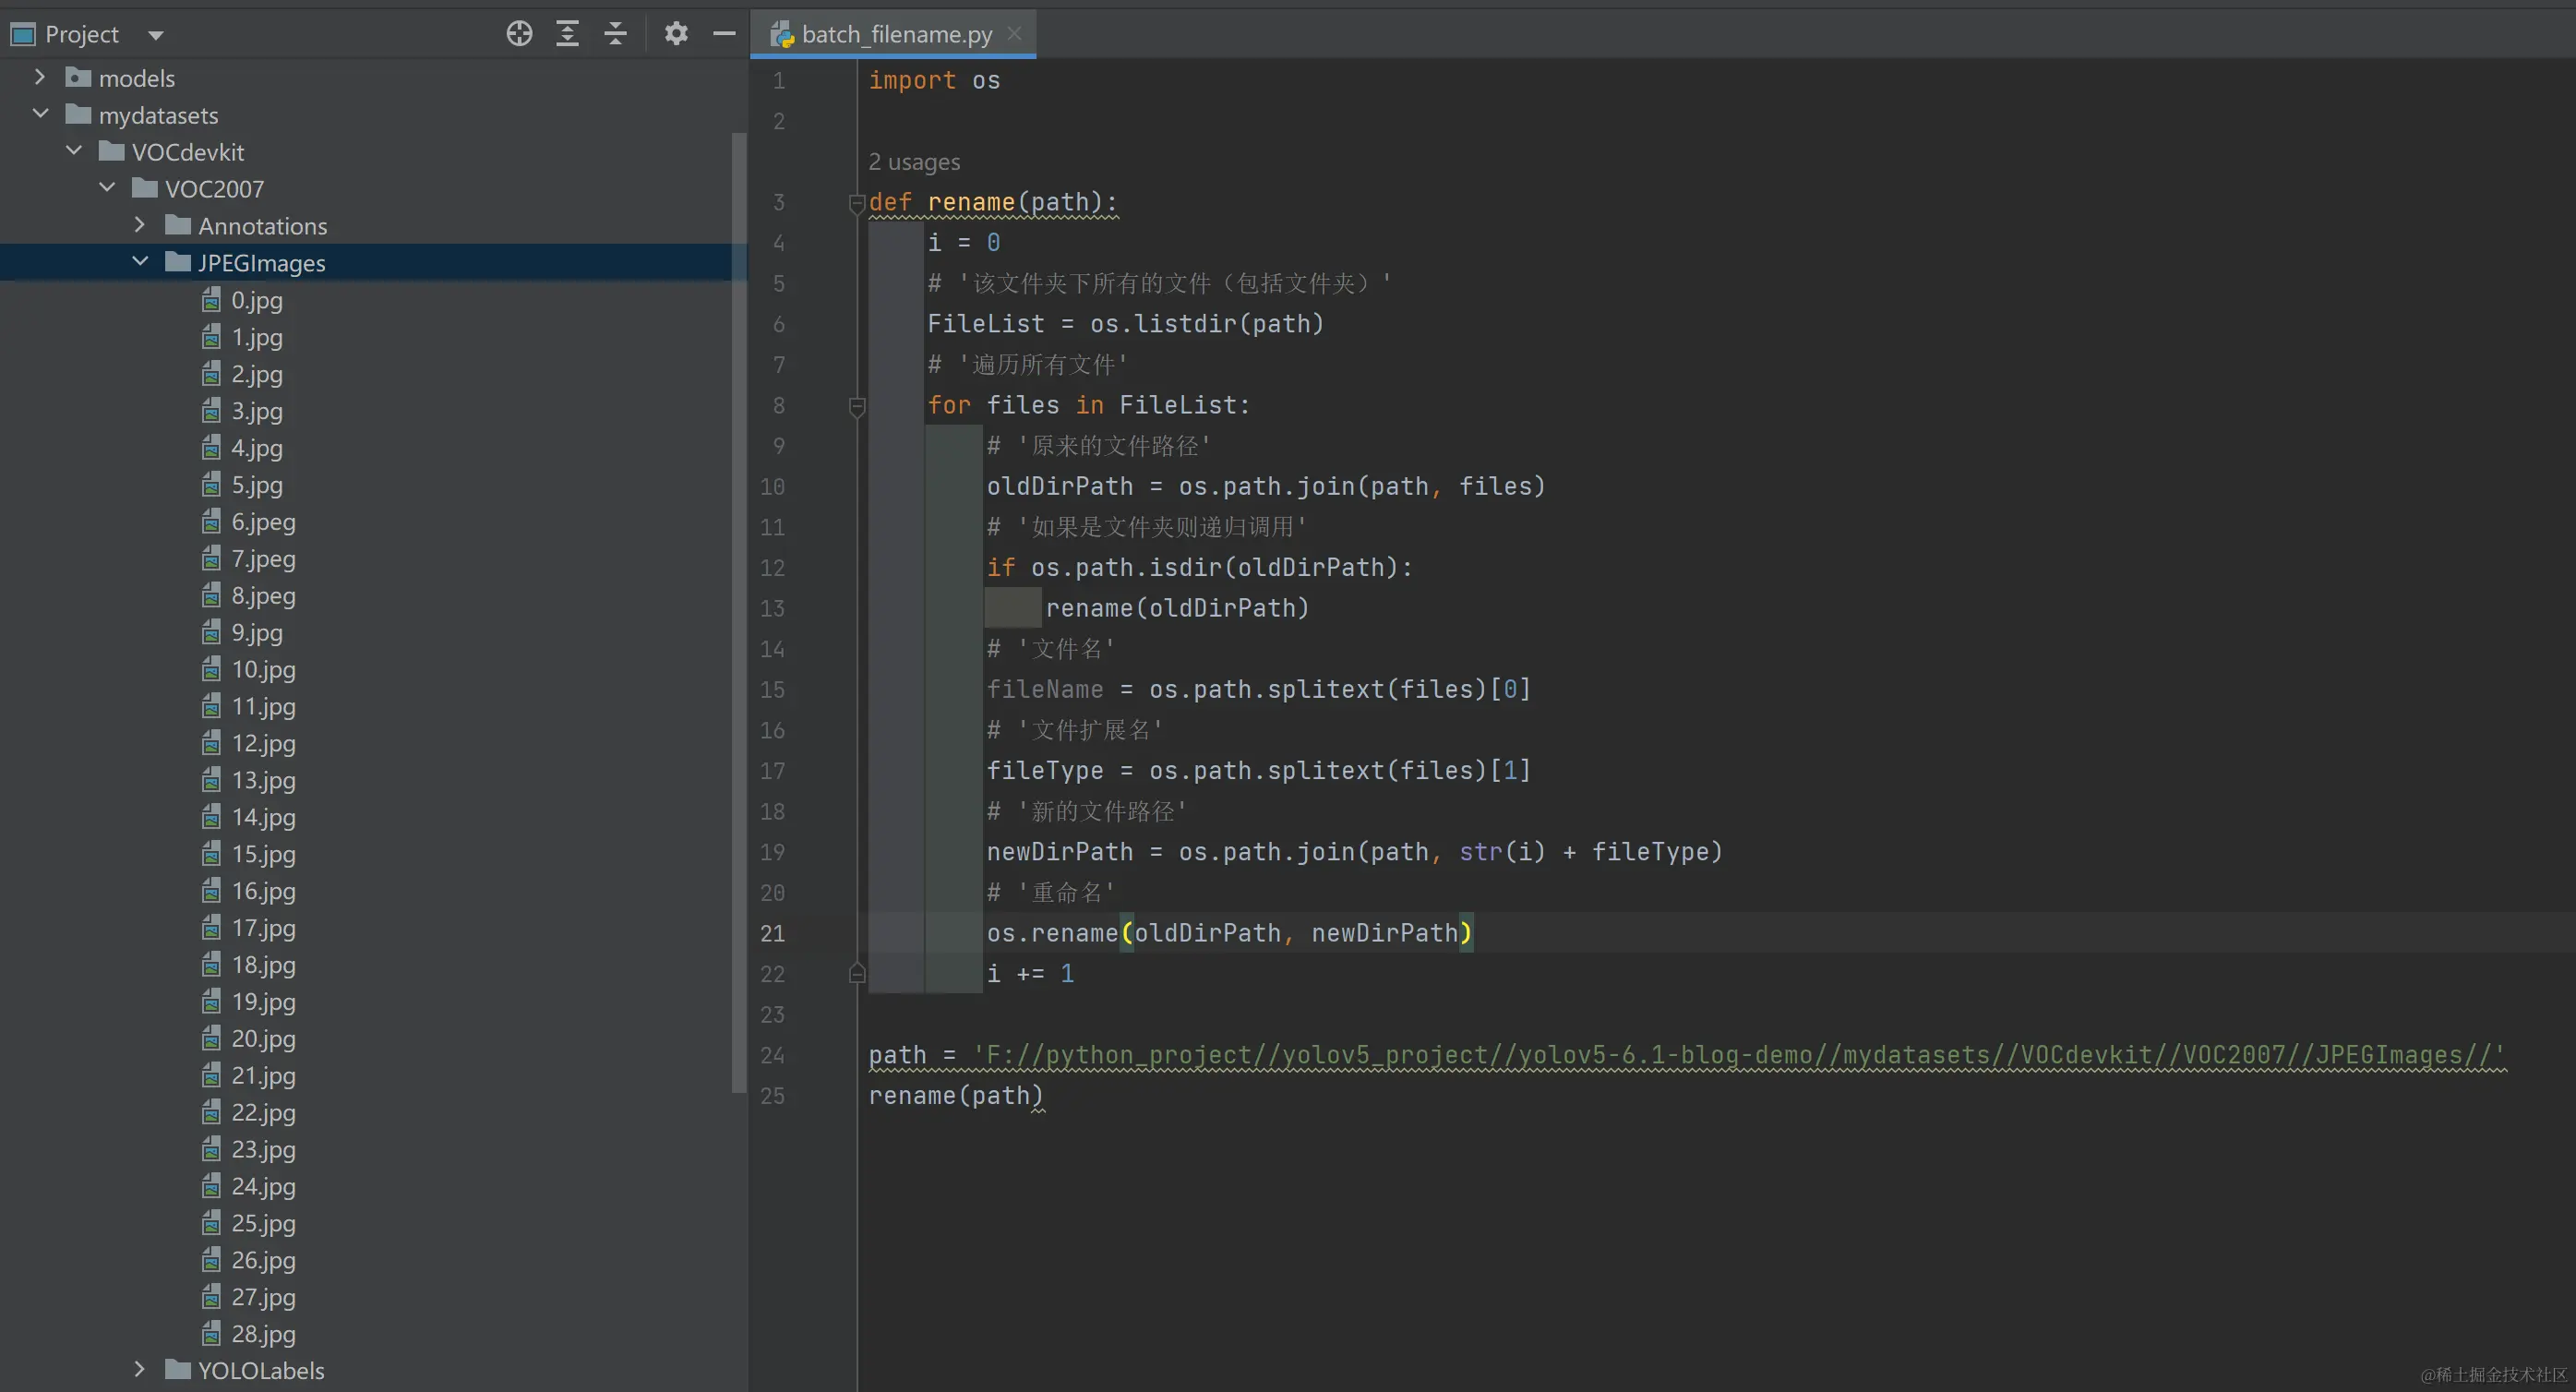
Task: Place cursor on os.listdir(path) line
Action: click(x=1125, y=324)
